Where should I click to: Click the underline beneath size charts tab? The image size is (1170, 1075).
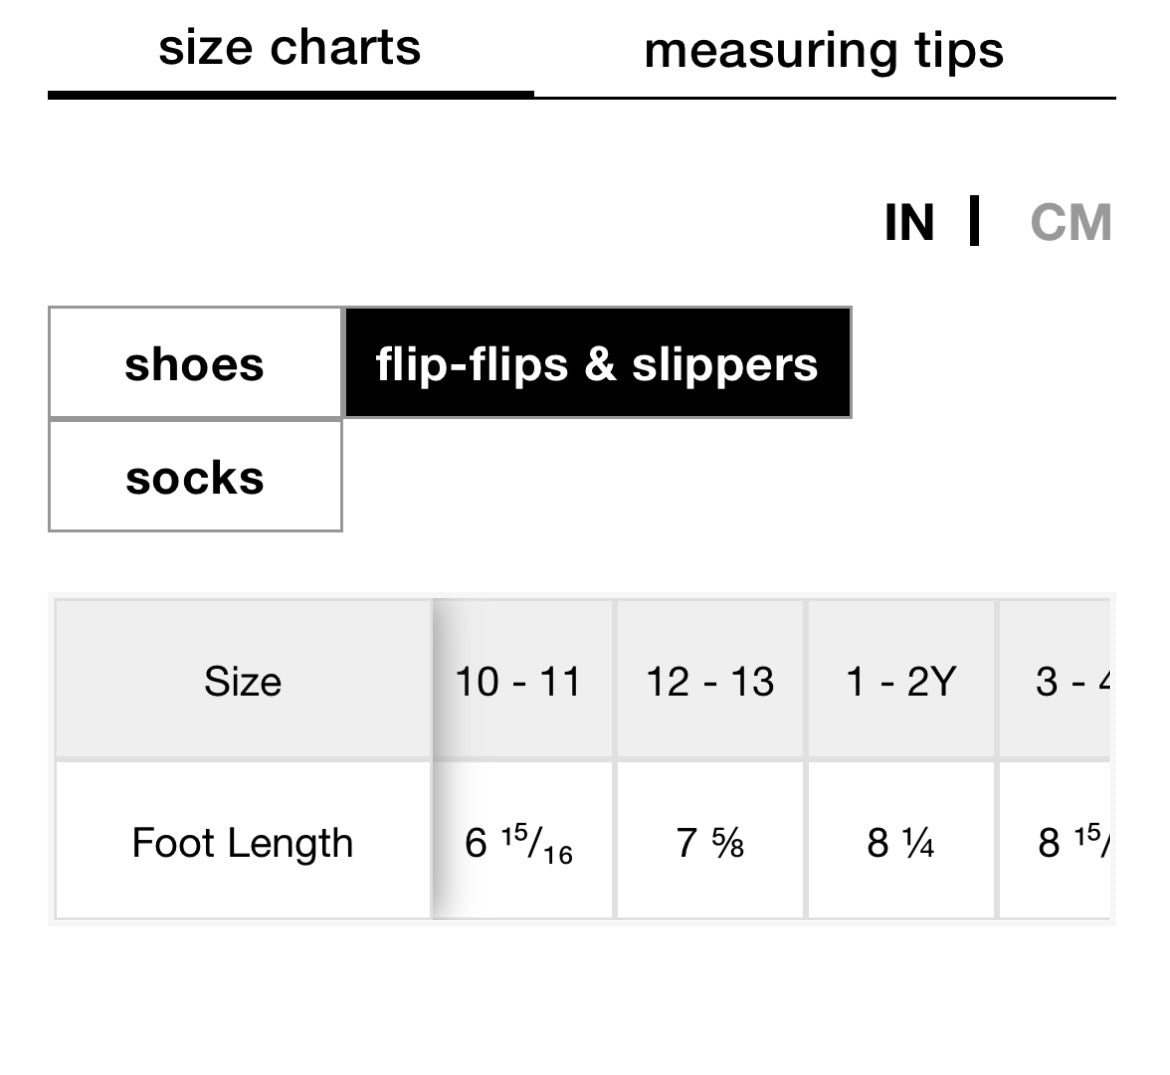point(290,95)
